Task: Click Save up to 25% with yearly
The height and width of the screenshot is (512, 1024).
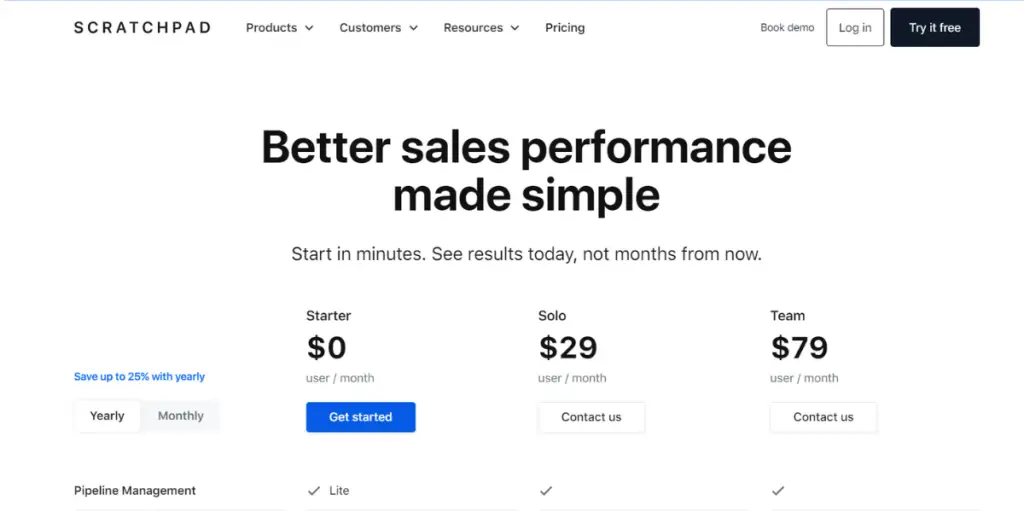Action: pos(139,376)
